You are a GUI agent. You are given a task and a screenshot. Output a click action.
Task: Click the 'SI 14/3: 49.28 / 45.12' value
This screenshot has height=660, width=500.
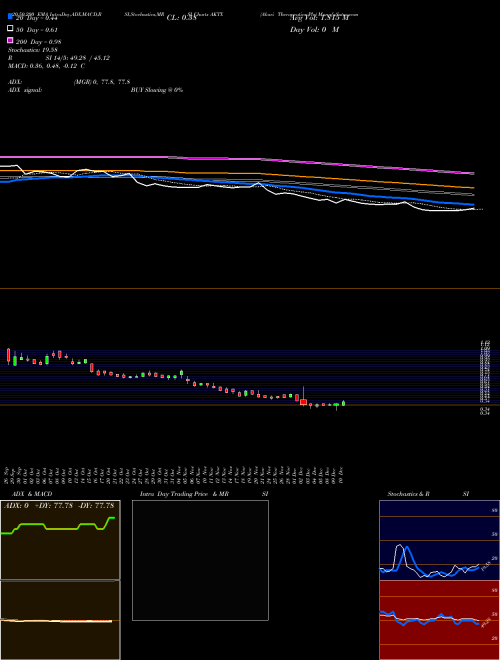tap(78, 58)
